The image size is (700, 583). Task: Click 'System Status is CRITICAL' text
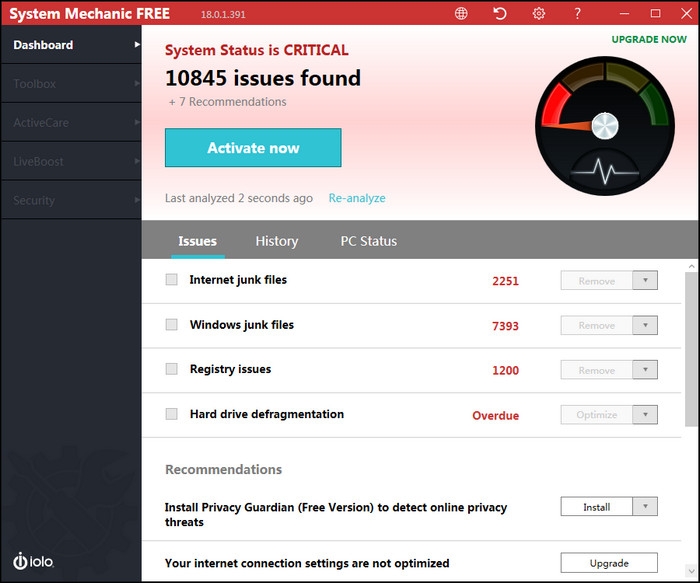pyautogui.click(x=257, y=50)
